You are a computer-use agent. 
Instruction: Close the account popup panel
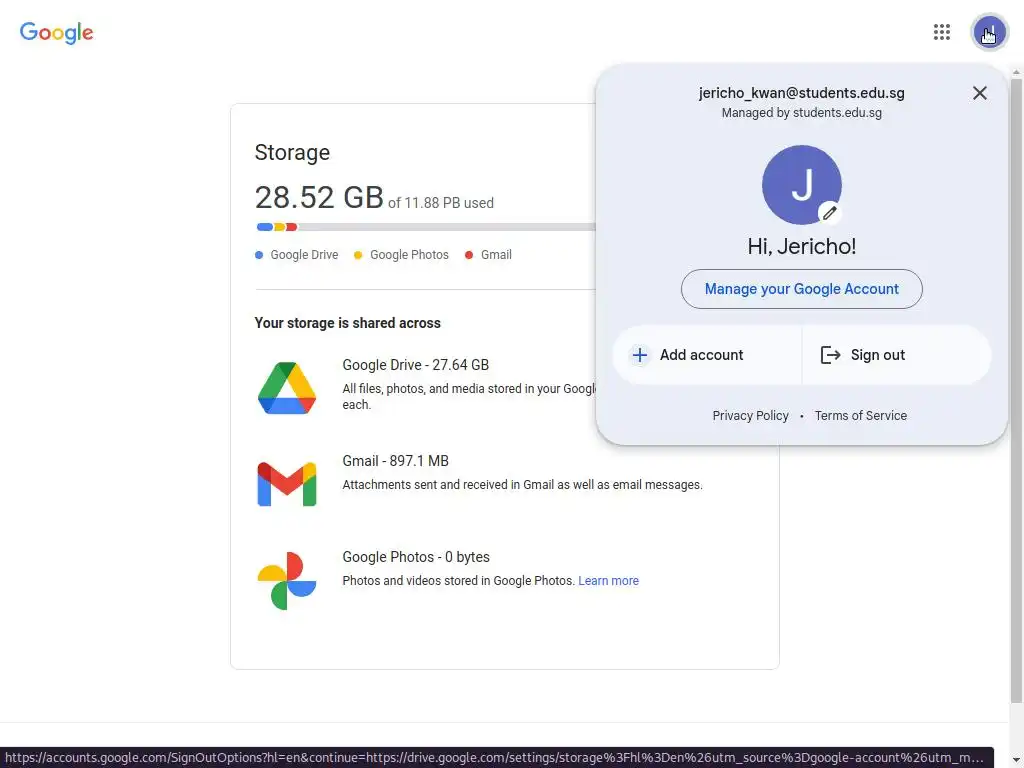tap(980, 93)
